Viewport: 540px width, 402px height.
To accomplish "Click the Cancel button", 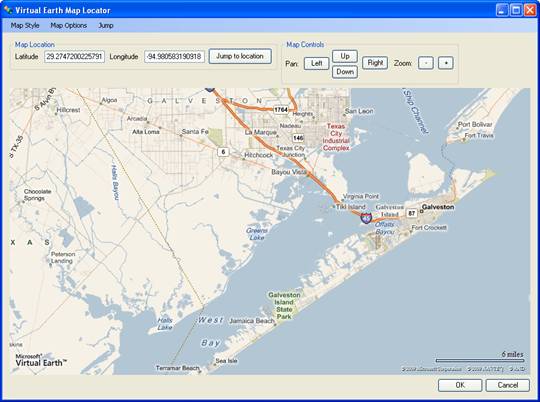I will tap(507, 385).
